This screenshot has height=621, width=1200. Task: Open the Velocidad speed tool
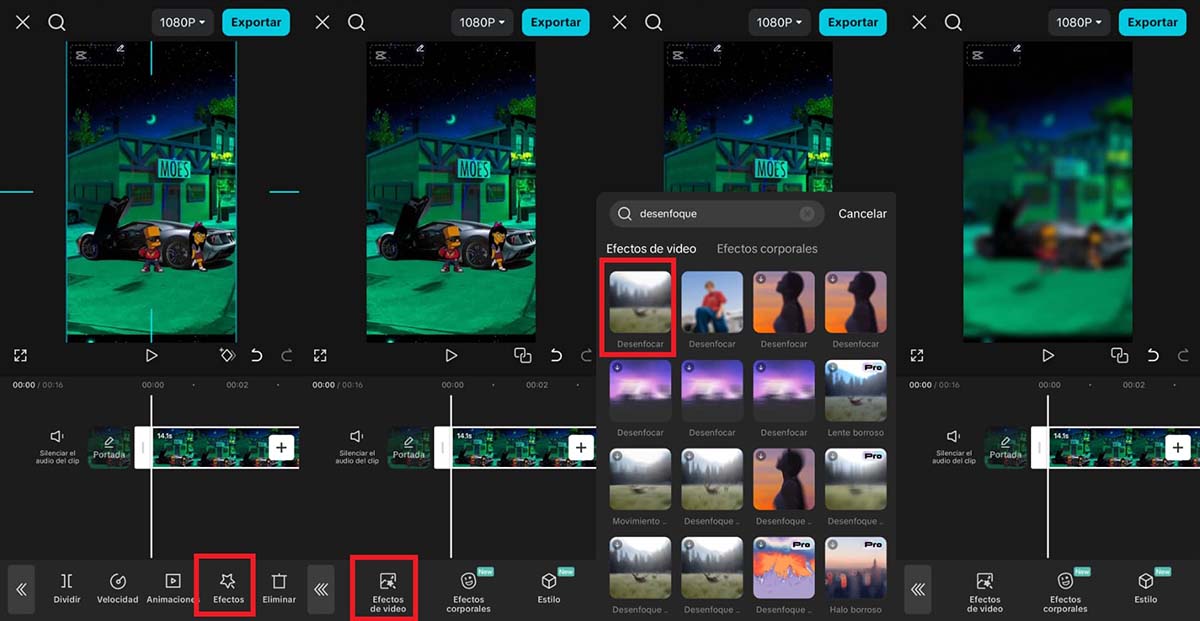117,588
